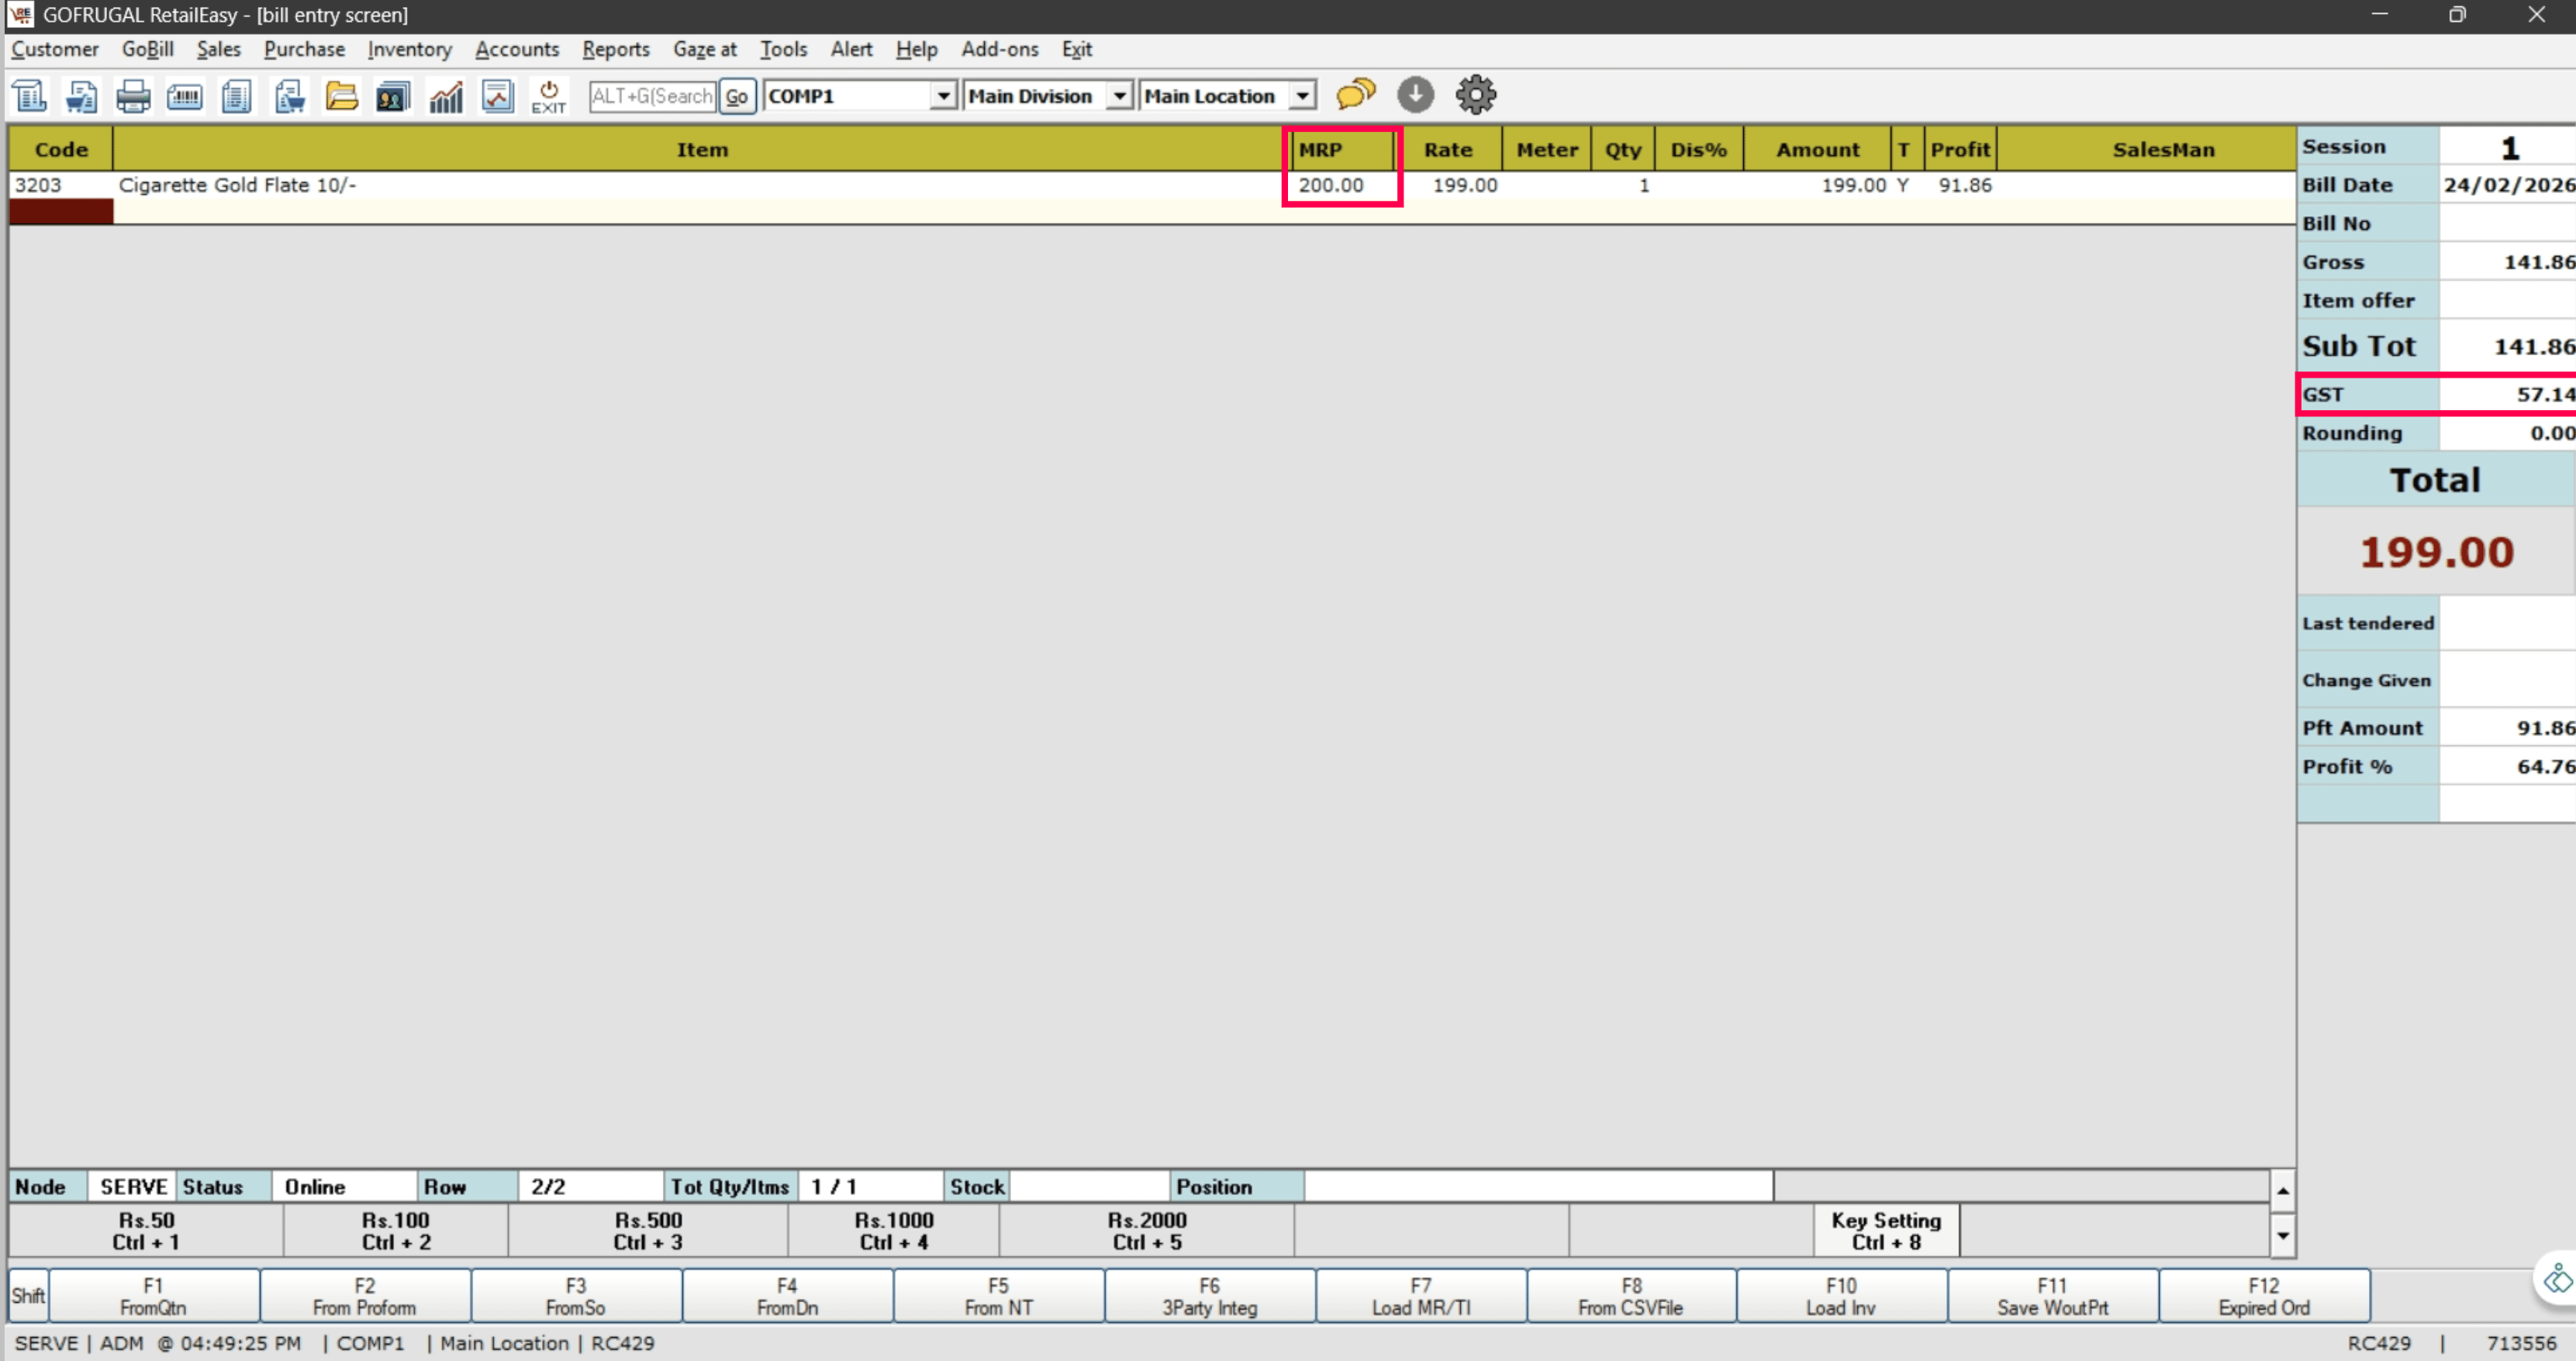
Task: Expand the Main Division dropdown
Action: 1120,96
